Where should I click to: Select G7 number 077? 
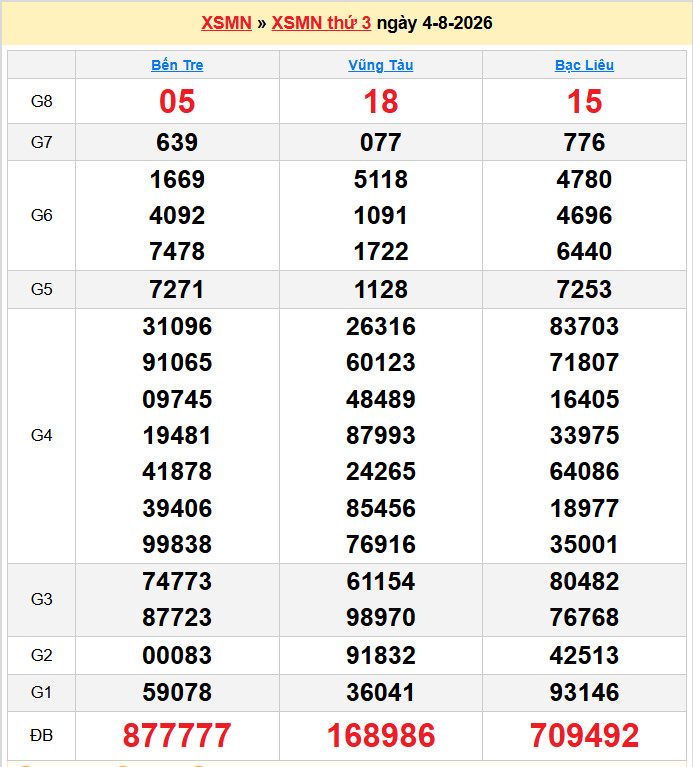tap(380, 142)
